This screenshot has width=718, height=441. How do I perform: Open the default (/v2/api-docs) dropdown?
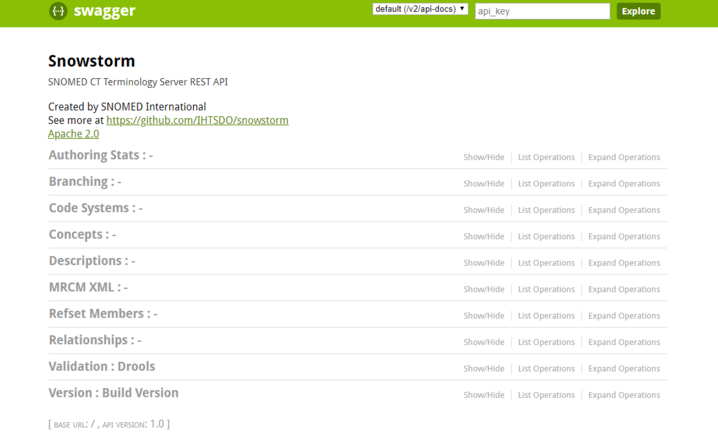pyautogui.click(x=420, y=9)
